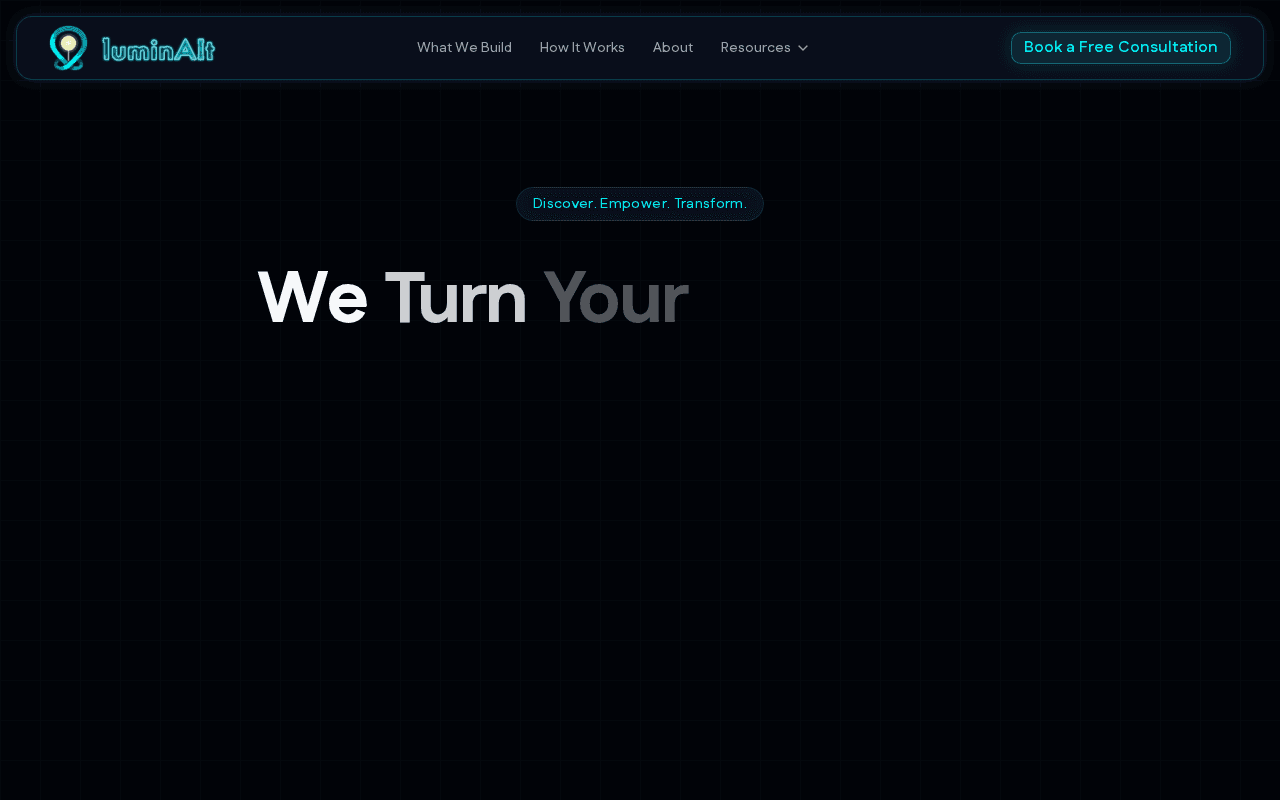Open the About page
1280x800 pixels.
click(x=673, y=47)
